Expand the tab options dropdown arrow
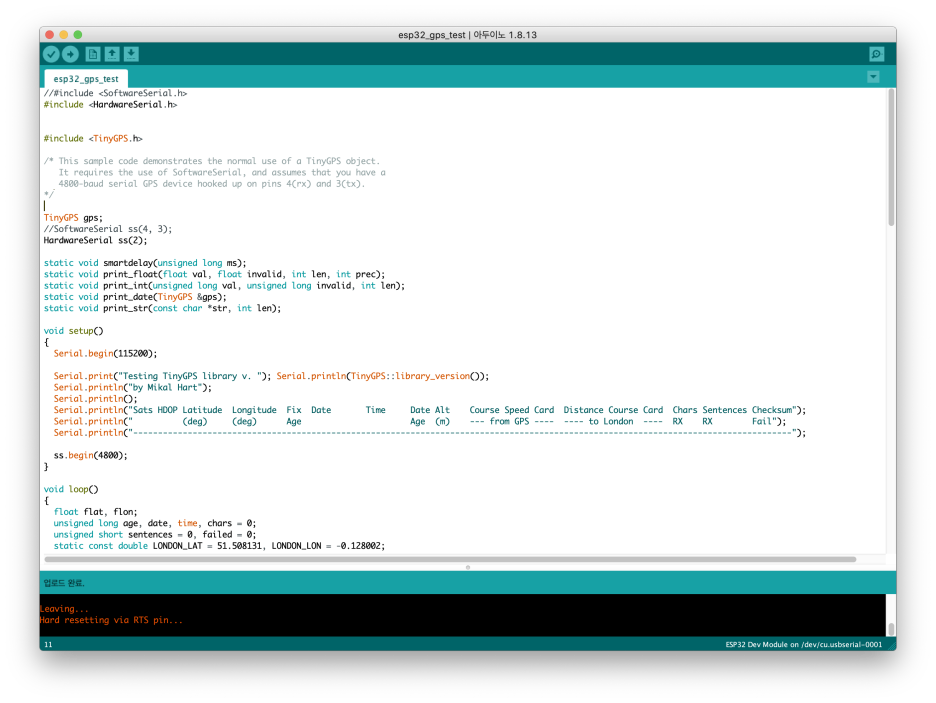 point(873,76)
